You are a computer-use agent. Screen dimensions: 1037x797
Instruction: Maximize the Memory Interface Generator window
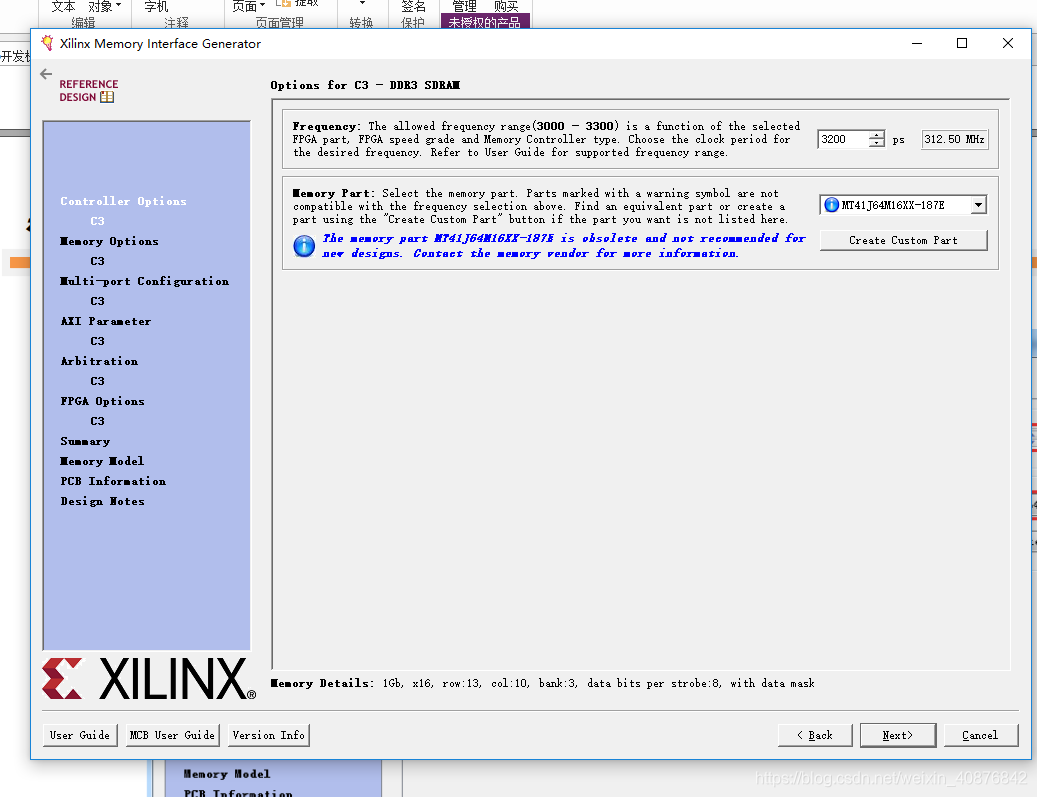point(962,43)
